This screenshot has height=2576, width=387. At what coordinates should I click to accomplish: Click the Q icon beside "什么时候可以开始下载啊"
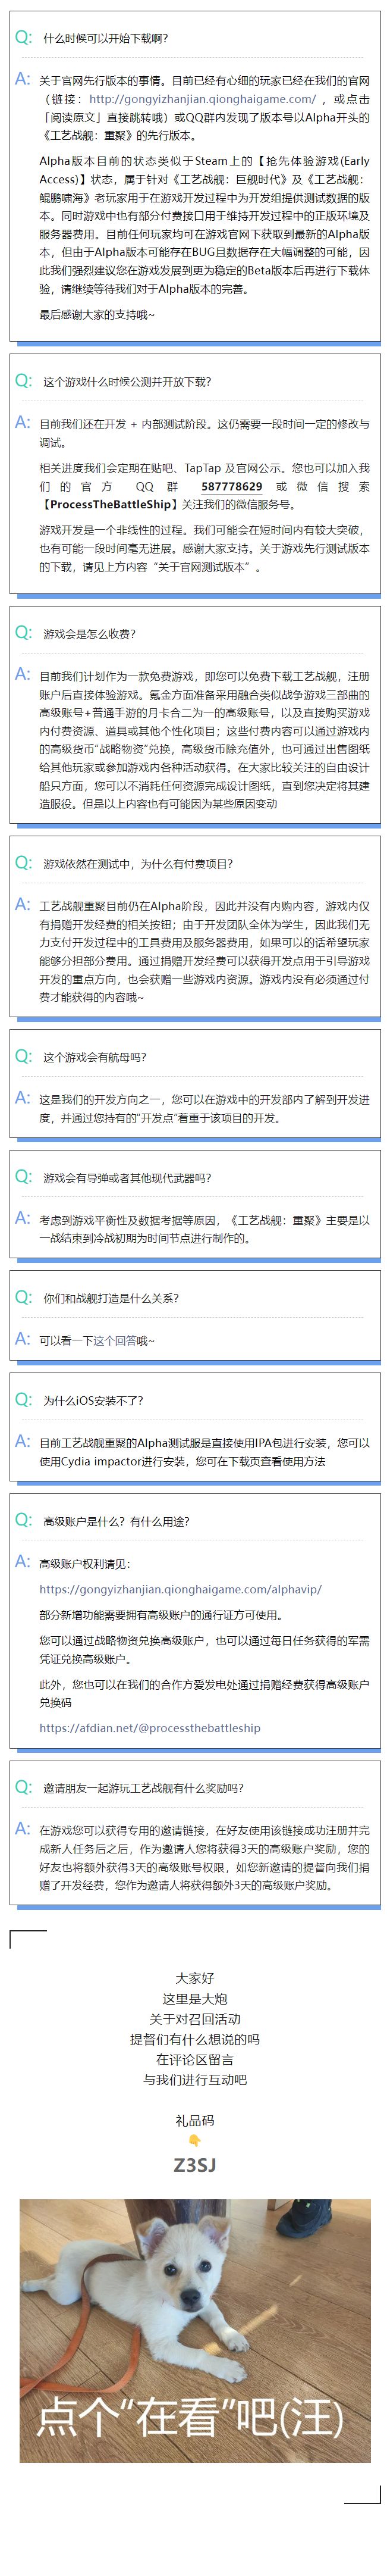23,38
